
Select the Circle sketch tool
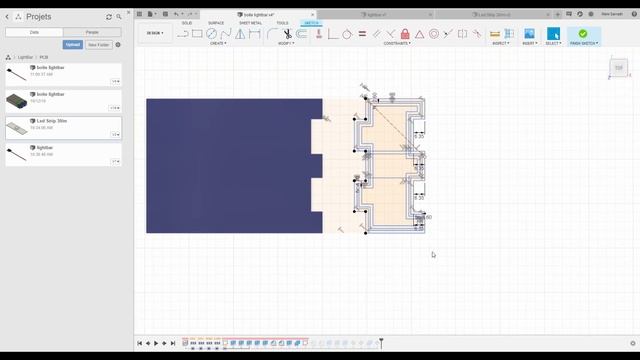point(211,34)
